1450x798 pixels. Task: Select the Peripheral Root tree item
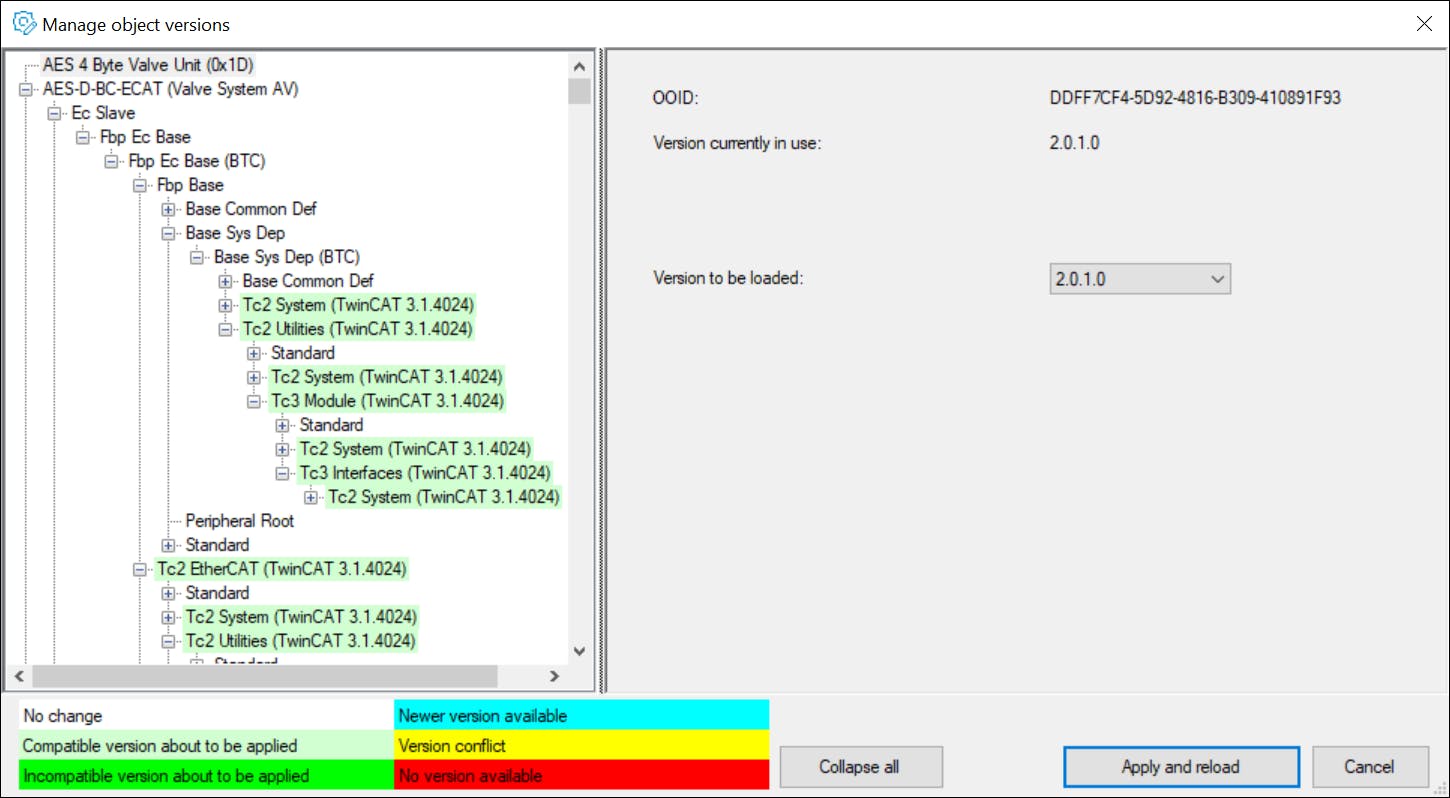point(239,521)
